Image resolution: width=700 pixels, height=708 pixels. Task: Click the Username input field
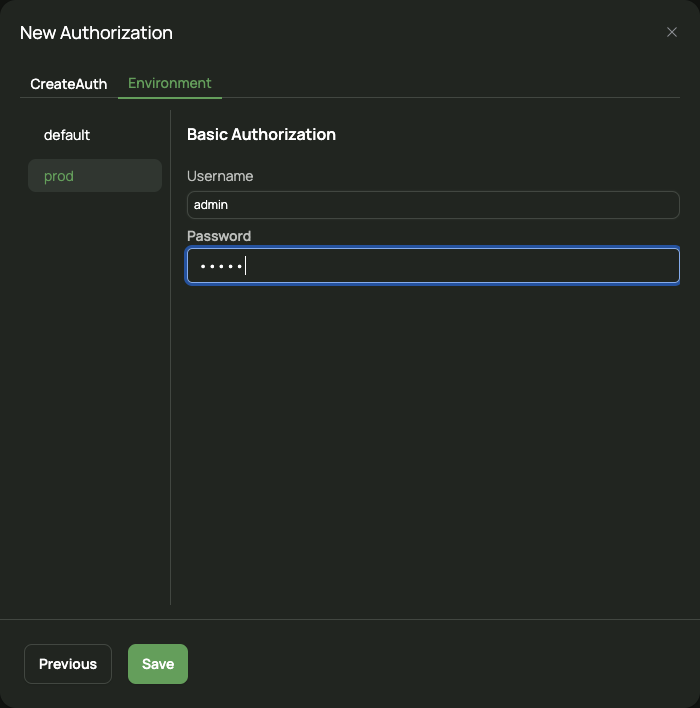(x=433, y=205)
